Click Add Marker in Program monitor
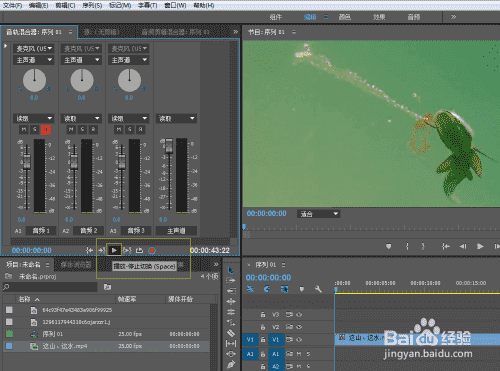 click(x=388, y=246)
